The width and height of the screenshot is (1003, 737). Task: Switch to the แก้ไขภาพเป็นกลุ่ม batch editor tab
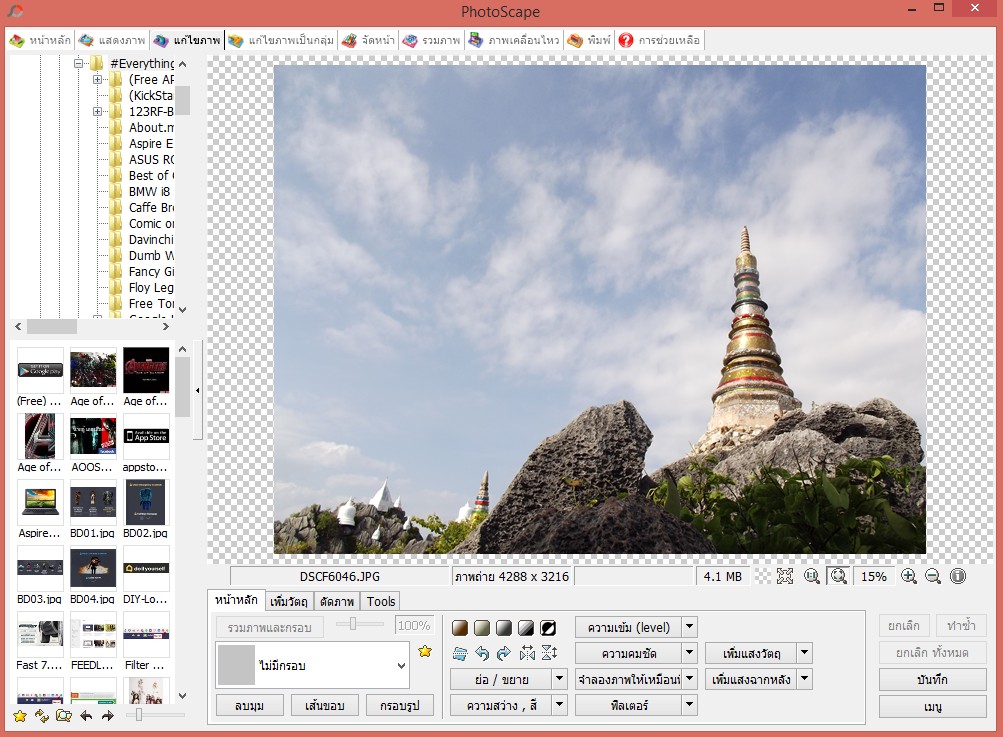coord(281,40)
